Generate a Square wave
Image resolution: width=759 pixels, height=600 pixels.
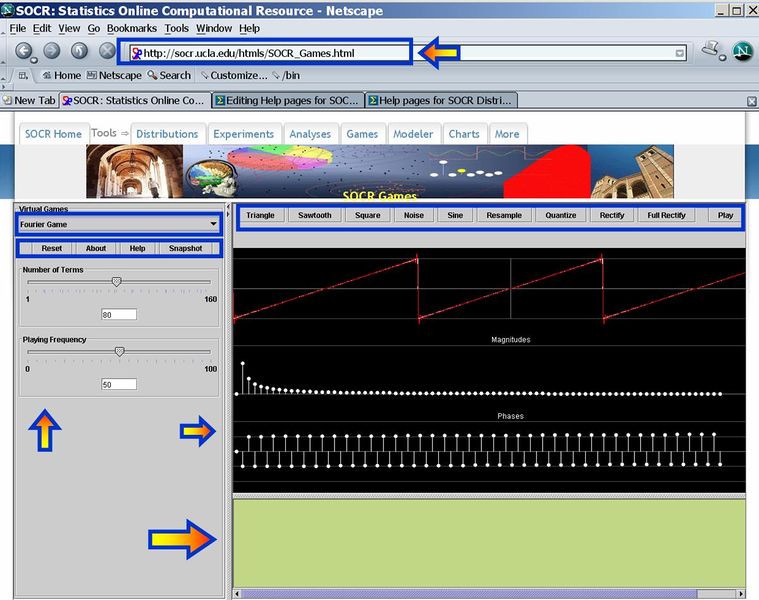tap(368, 215)
